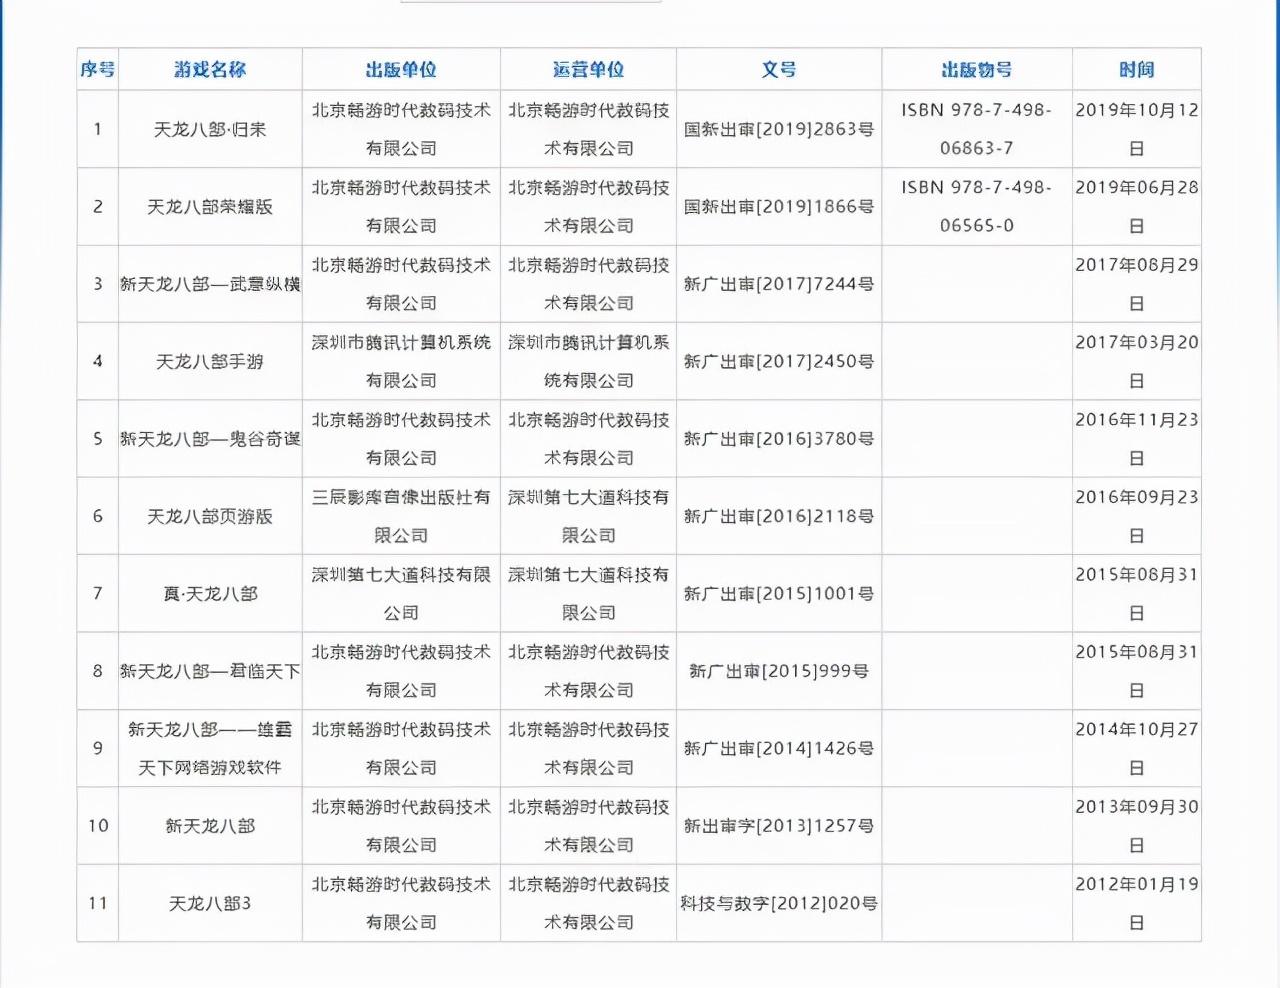The width and height of the screenshot is (1280, 988).
Task: Click the row 10 game name 新天龙八部
Action: [210, 826]
